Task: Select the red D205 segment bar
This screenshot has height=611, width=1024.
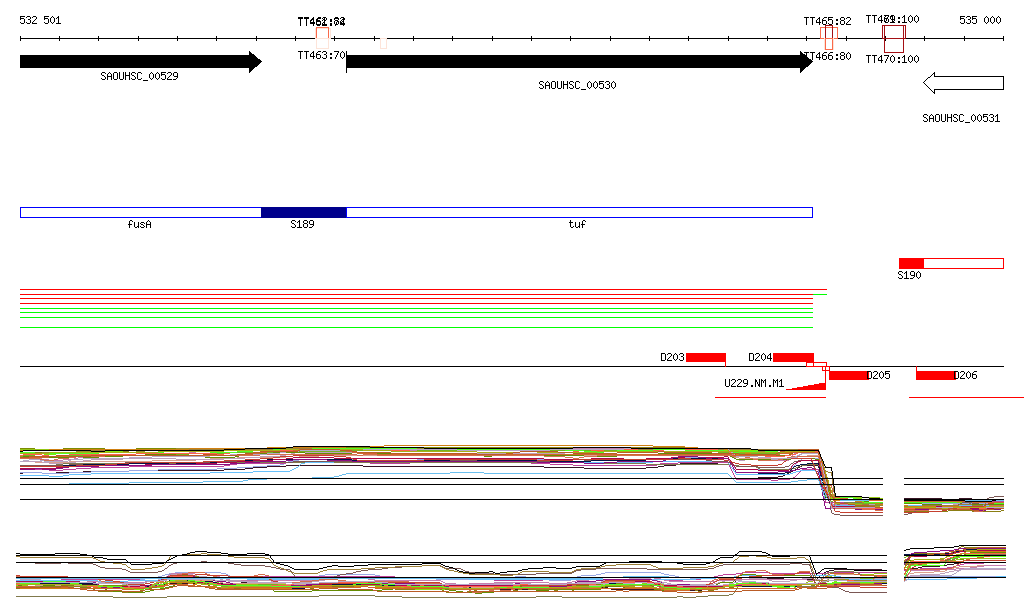Action: coord(849,375)
